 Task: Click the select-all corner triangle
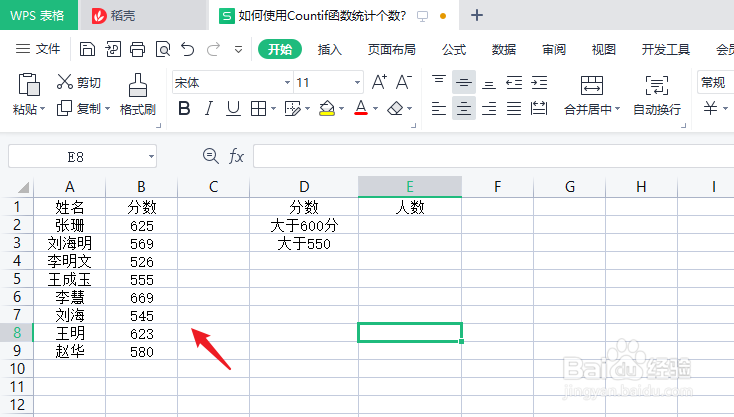pyautogui.click(x=23, y=188)
